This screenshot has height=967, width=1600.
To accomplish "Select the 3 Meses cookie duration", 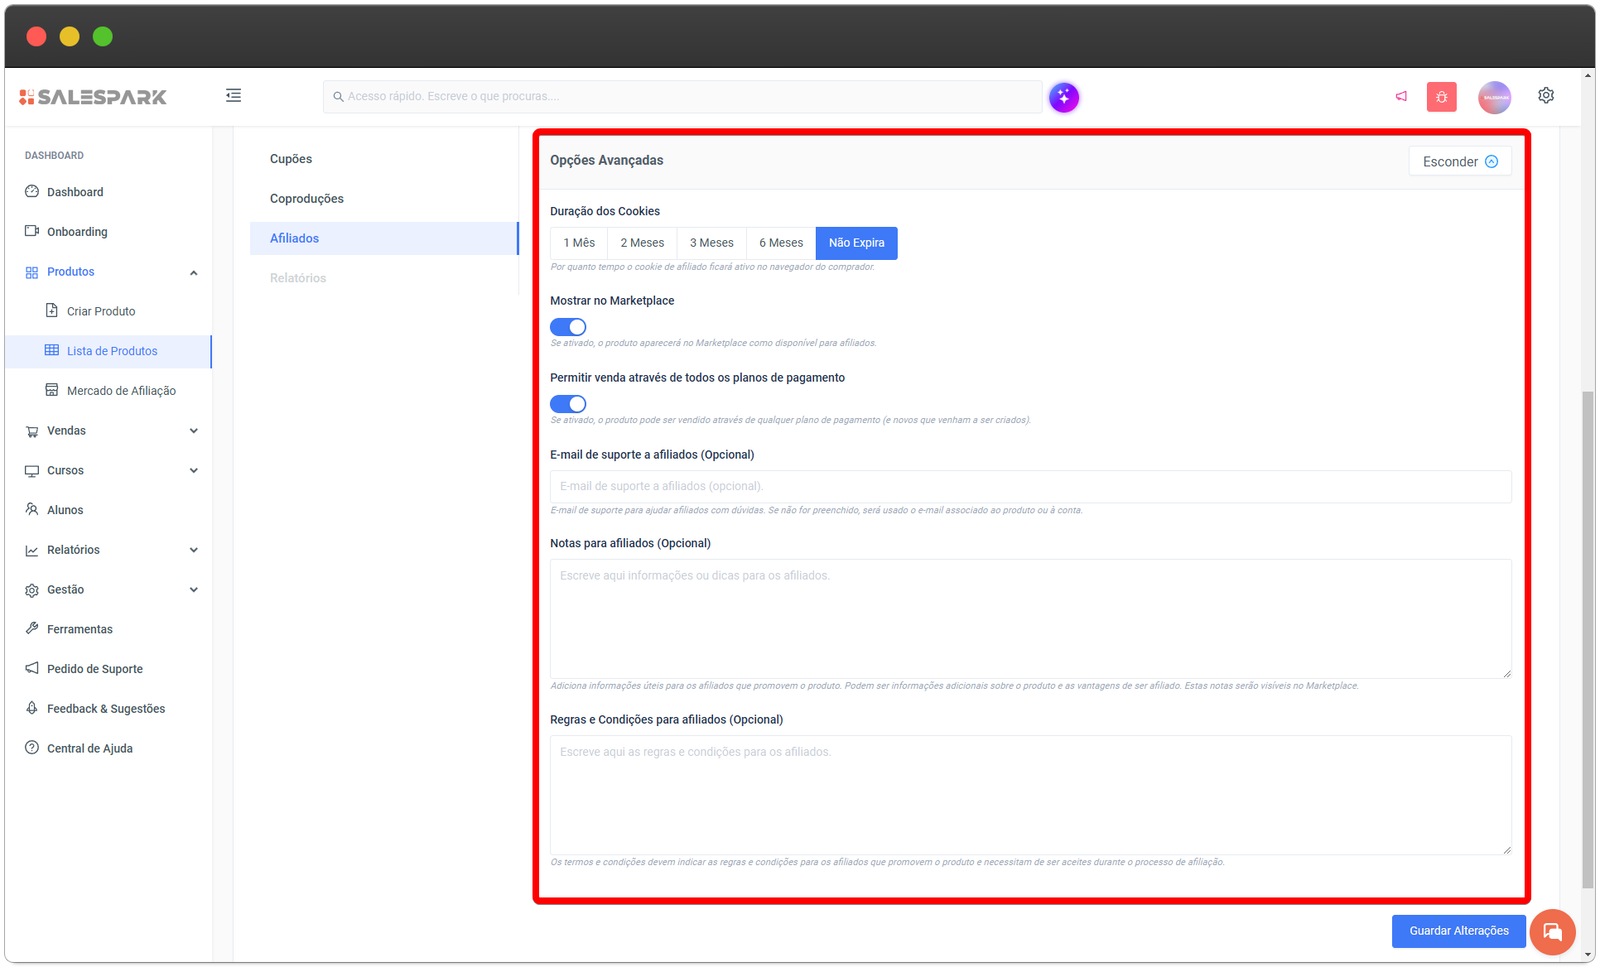I will [711, 243].
